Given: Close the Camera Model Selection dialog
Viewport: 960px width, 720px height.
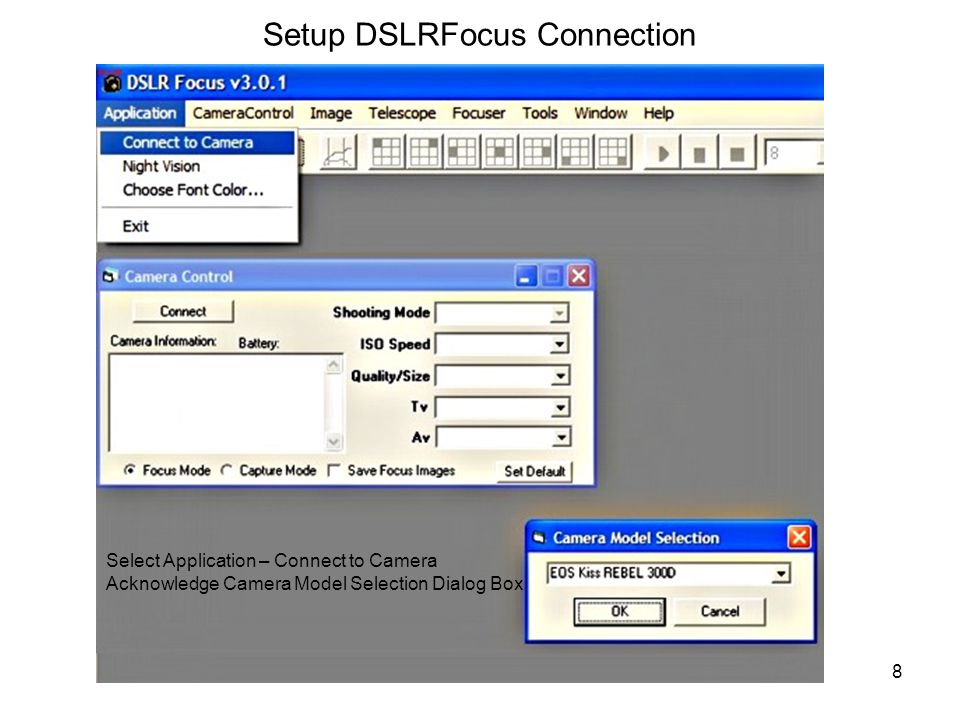Looking at the screenshot, I should (x=799, y=538).
